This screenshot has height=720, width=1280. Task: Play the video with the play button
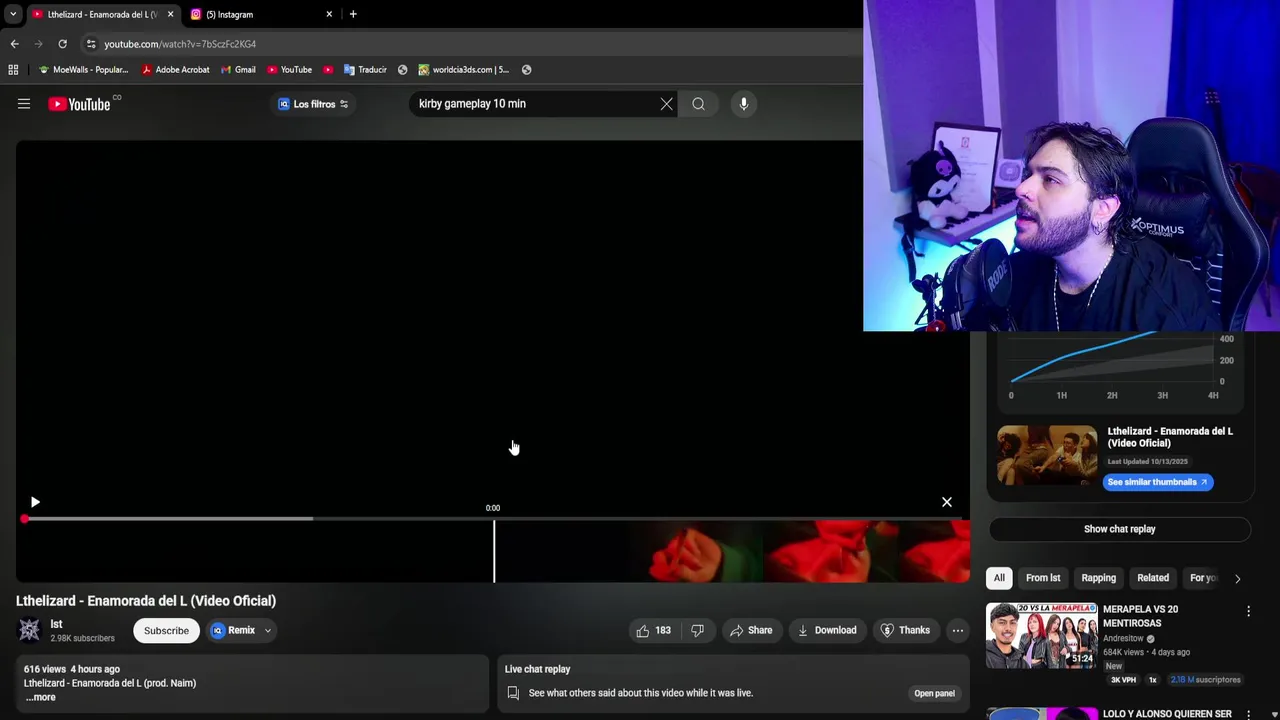tap(35, 502)
